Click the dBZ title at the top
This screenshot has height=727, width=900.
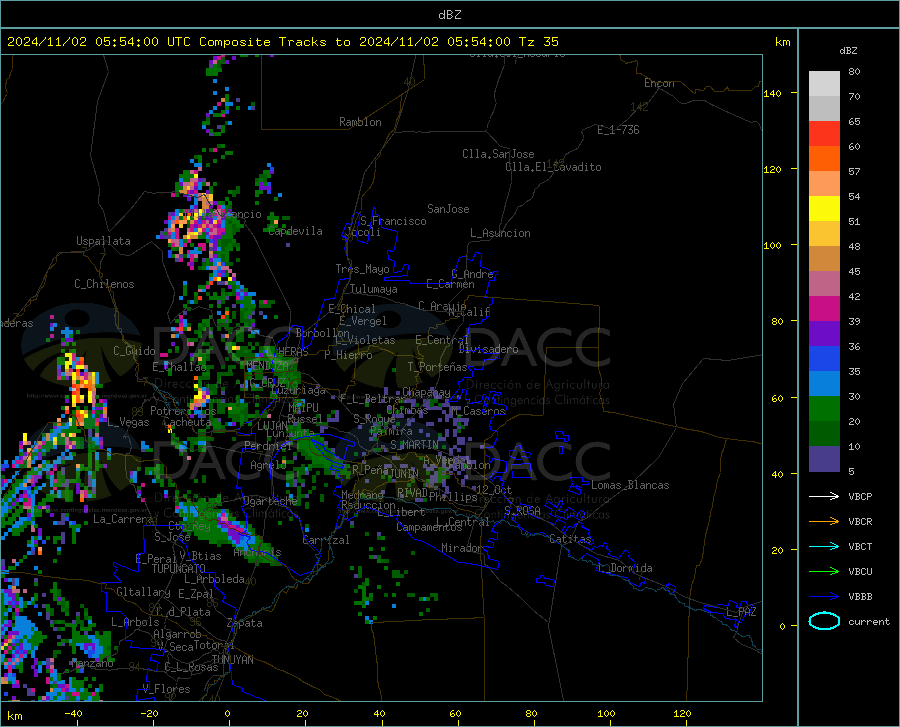tap(449, 15)
